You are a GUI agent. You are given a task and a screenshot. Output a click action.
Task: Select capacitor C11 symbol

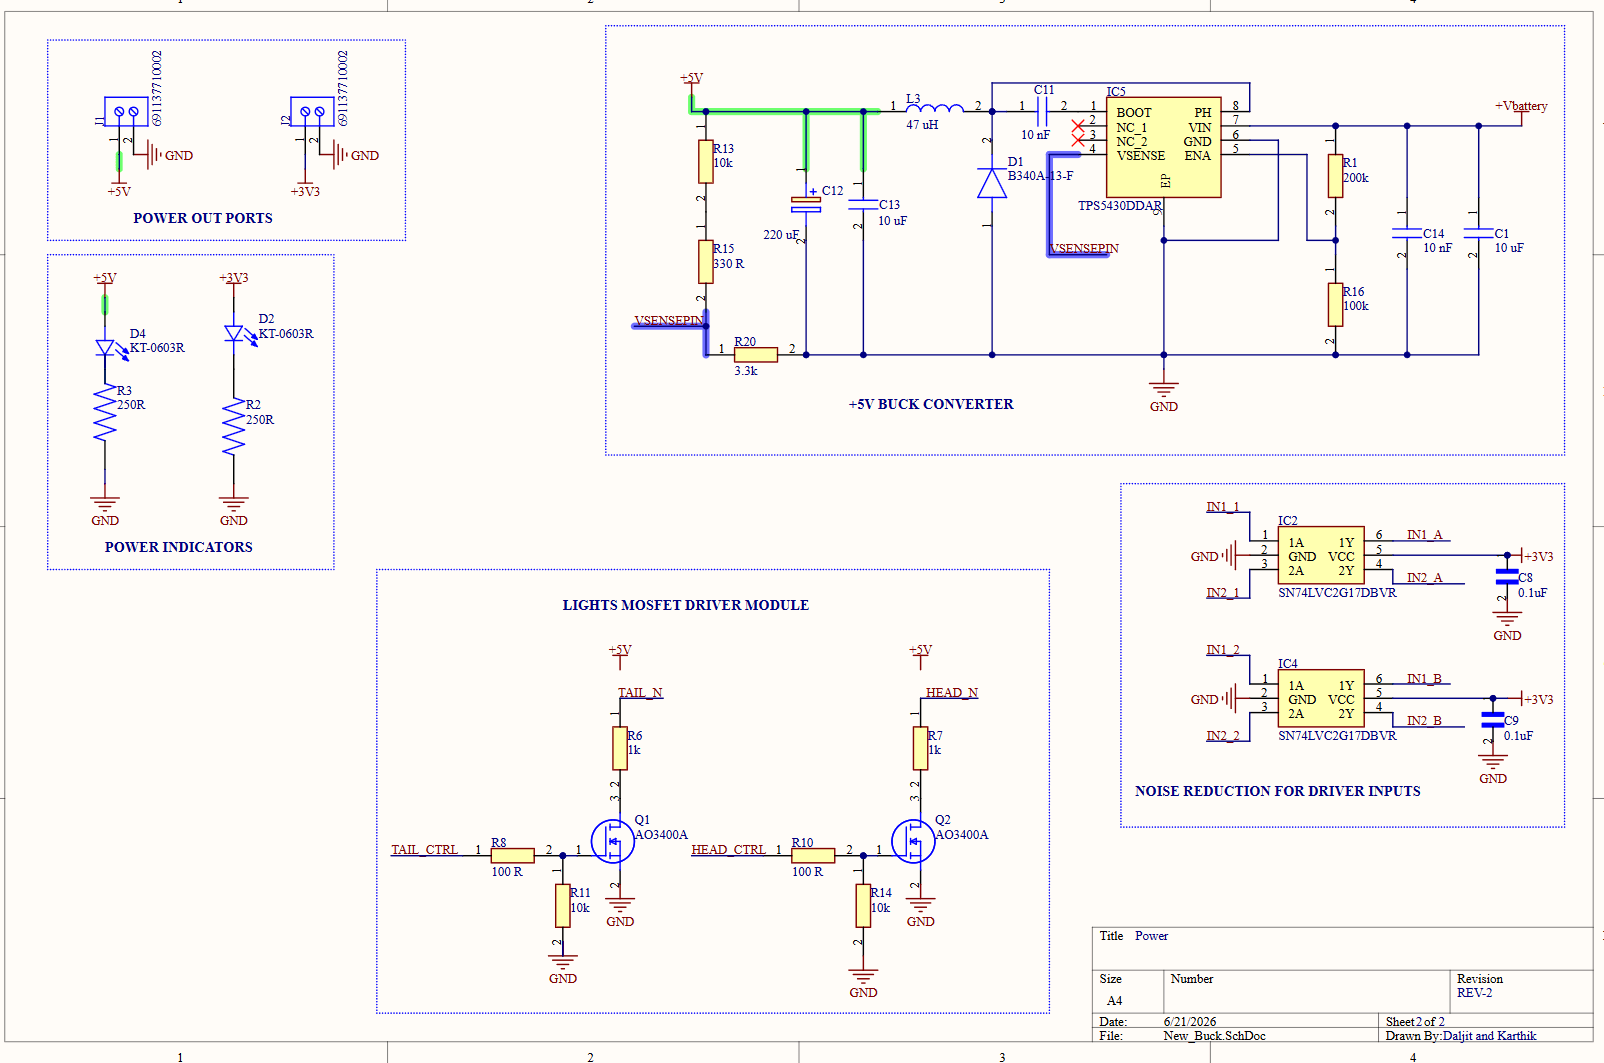pyautogui.click(x=1043, y=111)
